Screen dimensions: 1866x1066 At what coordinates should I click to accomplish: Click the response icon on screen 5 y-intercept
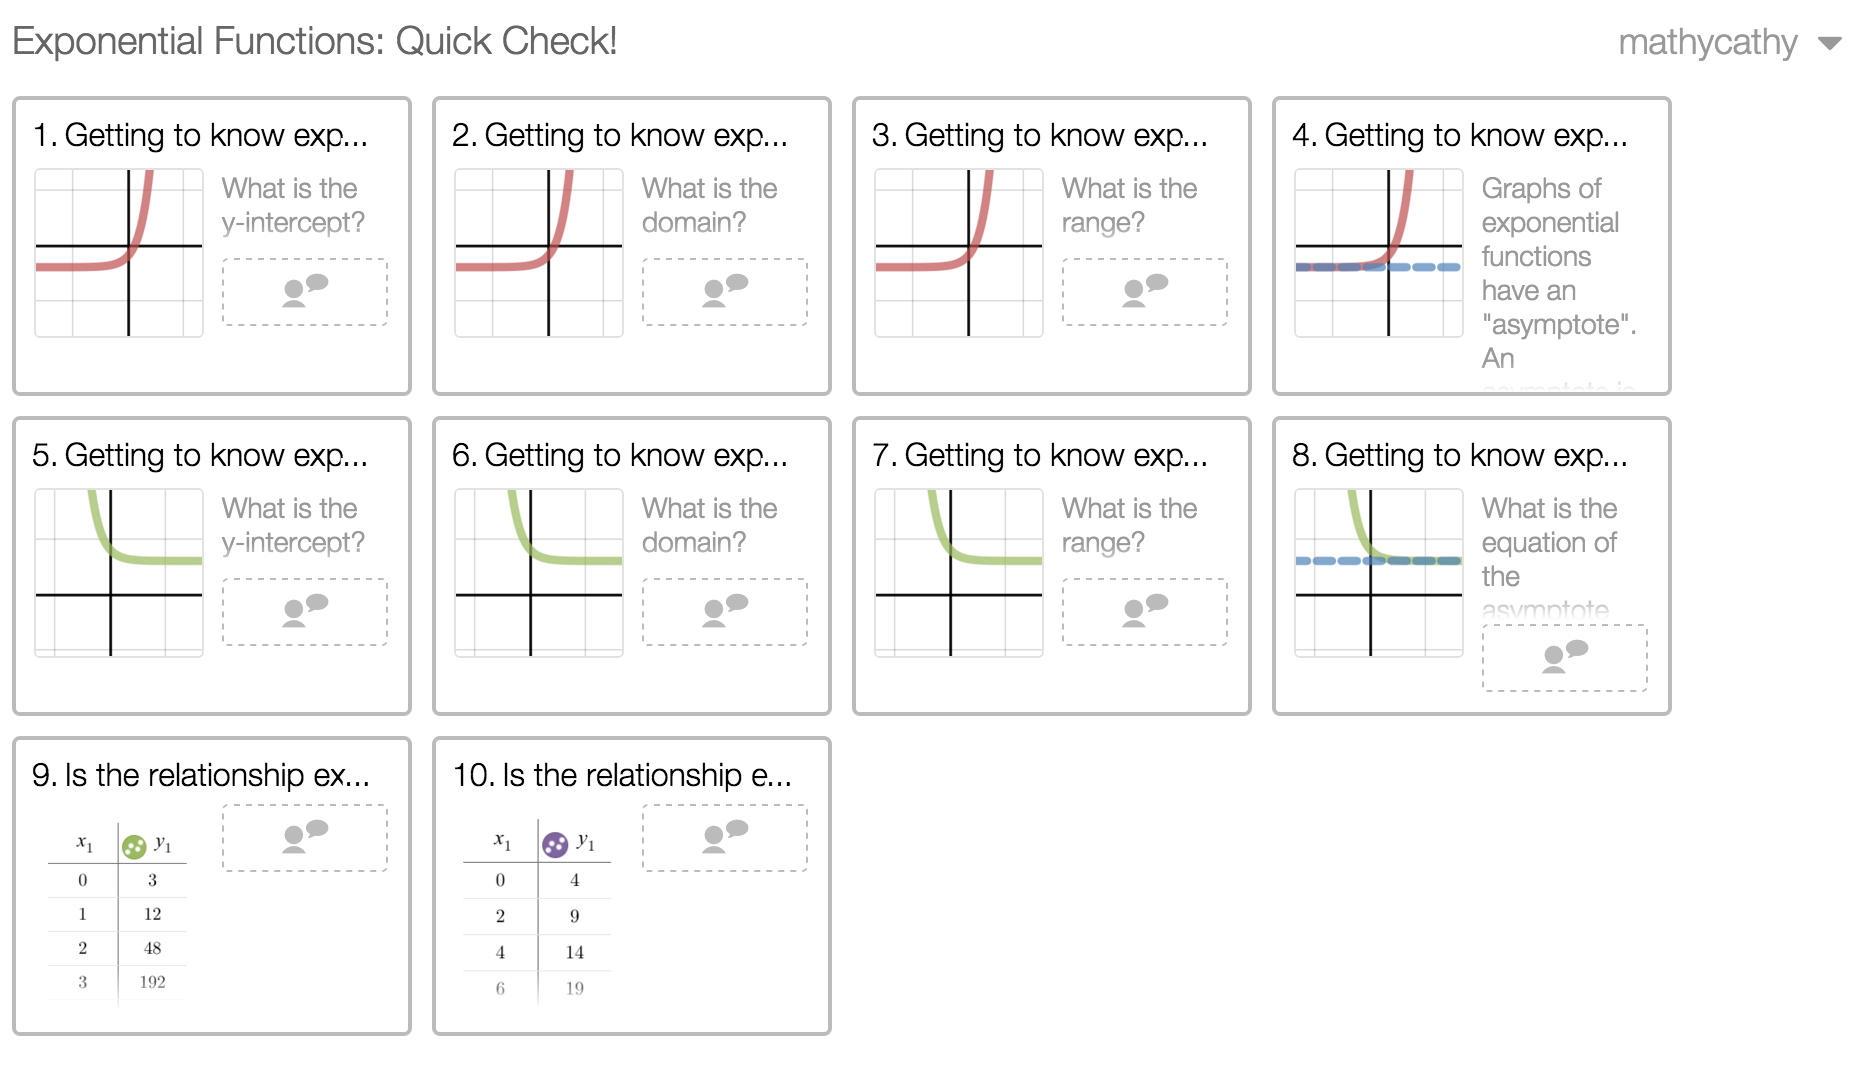305,611
